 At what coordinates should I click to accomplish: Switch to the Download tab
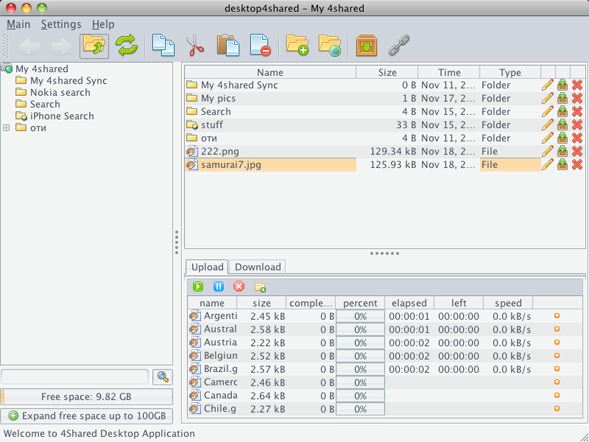tap(258, 267)
